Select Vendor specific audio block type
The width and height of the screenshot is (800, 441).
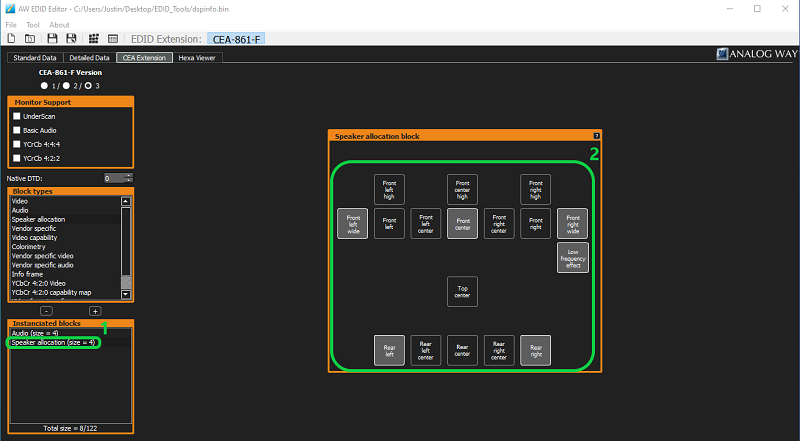65,265
